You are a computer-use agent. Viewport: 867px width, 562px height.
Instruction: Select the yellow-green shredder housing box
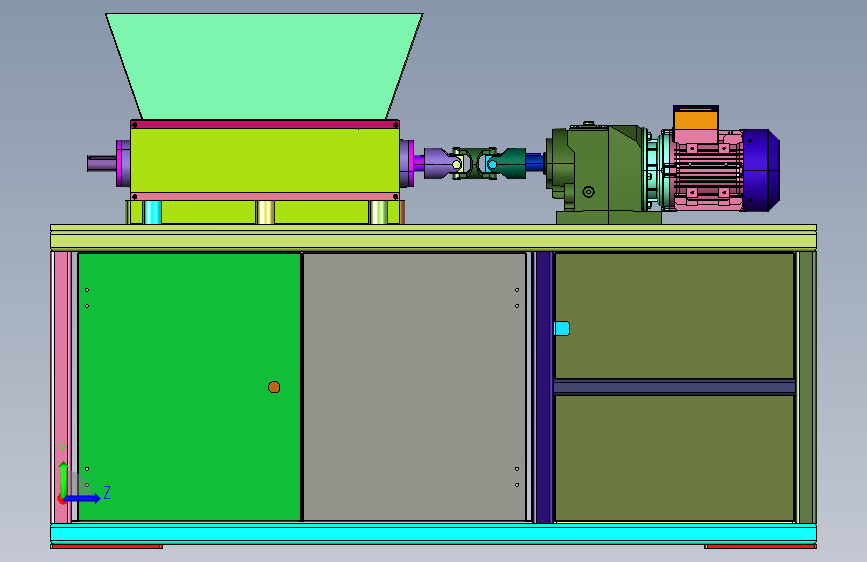tap(265, 160)
